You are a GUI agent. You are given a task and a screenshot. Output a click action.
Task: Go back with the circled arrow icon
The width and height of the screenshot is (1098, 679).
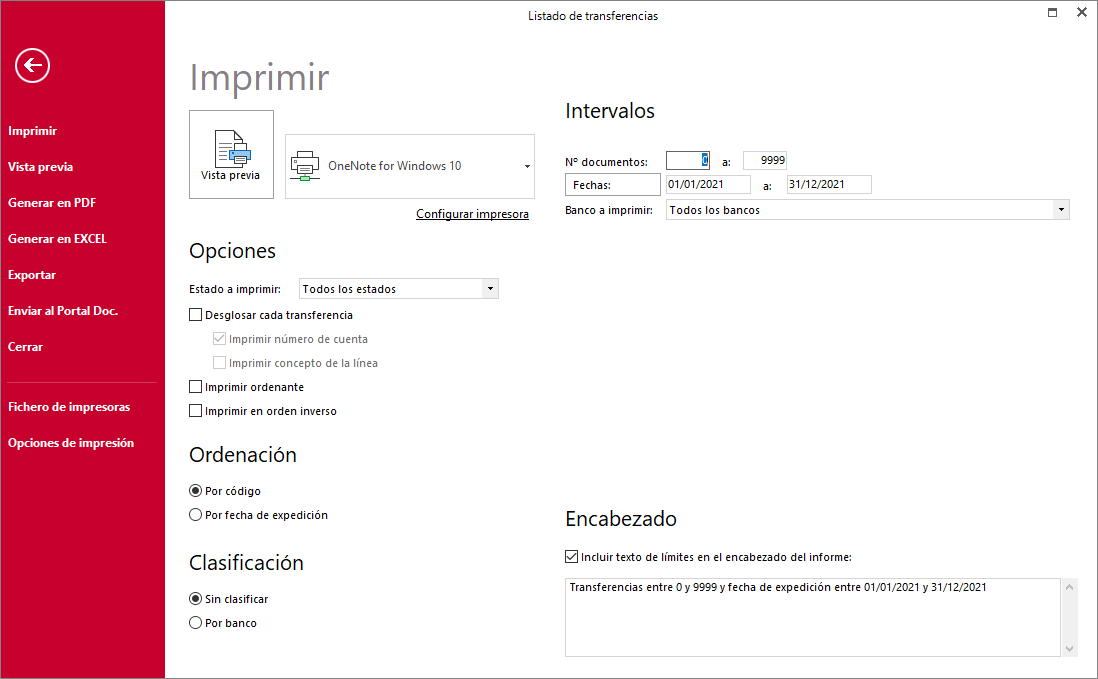click(32, 66)
